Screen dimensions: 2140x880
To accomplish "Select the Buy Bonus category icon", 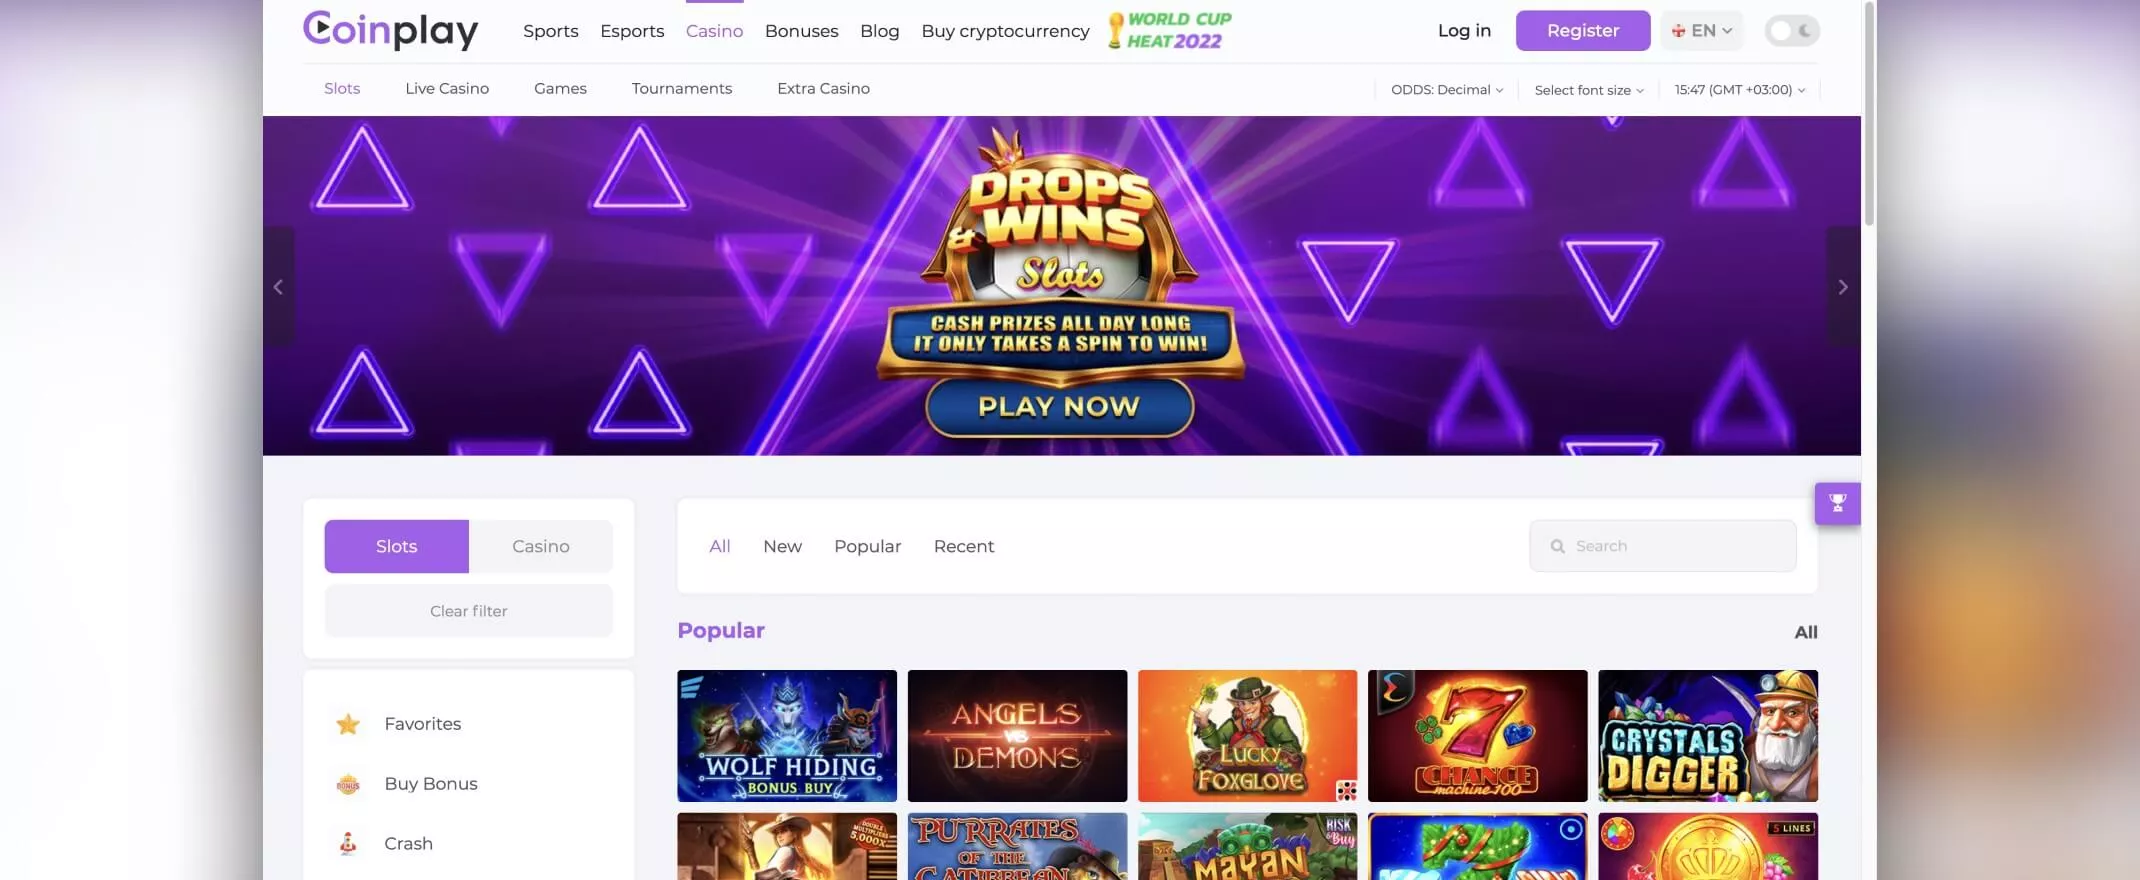I will [348, 784].
